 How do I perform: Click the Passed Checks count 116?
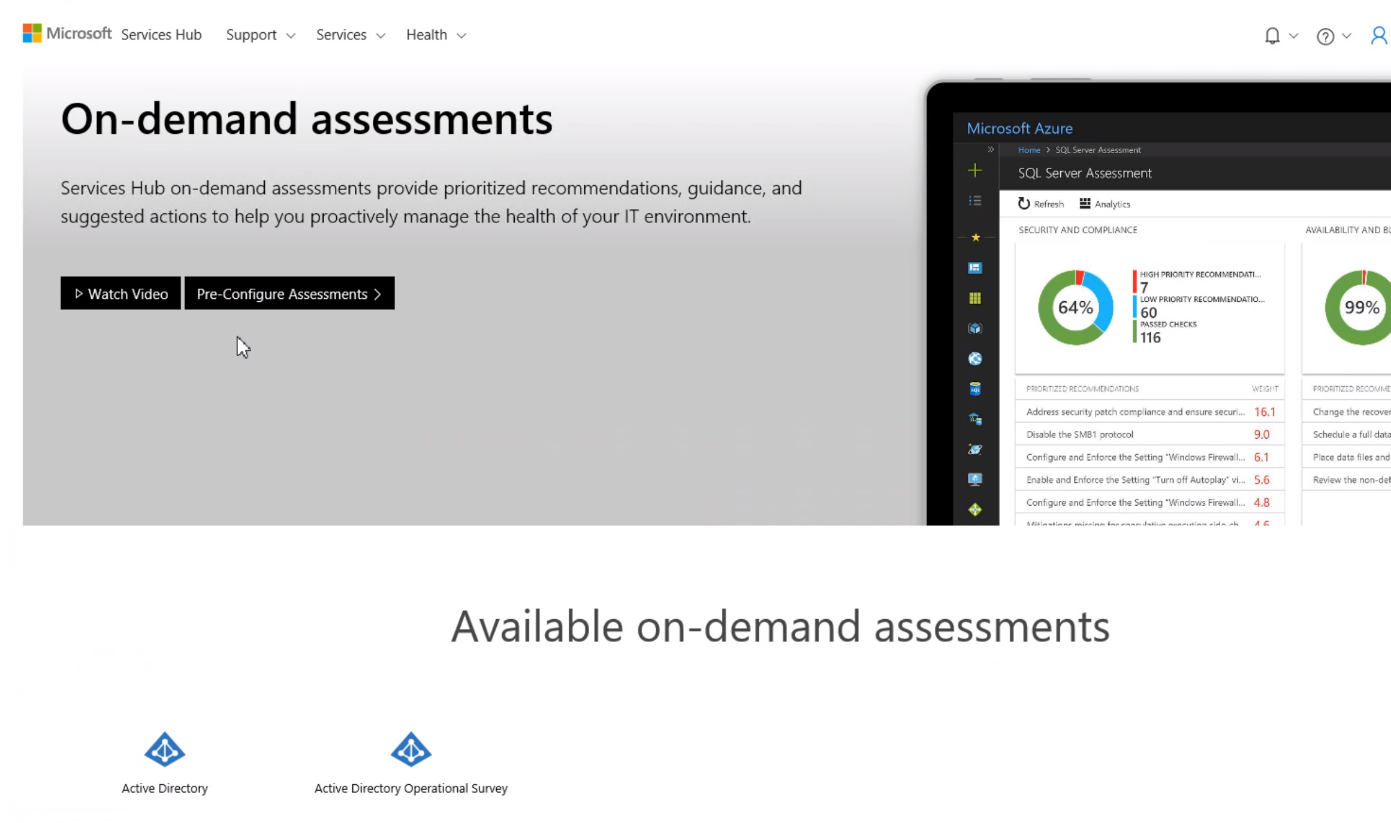(1151, 338)
